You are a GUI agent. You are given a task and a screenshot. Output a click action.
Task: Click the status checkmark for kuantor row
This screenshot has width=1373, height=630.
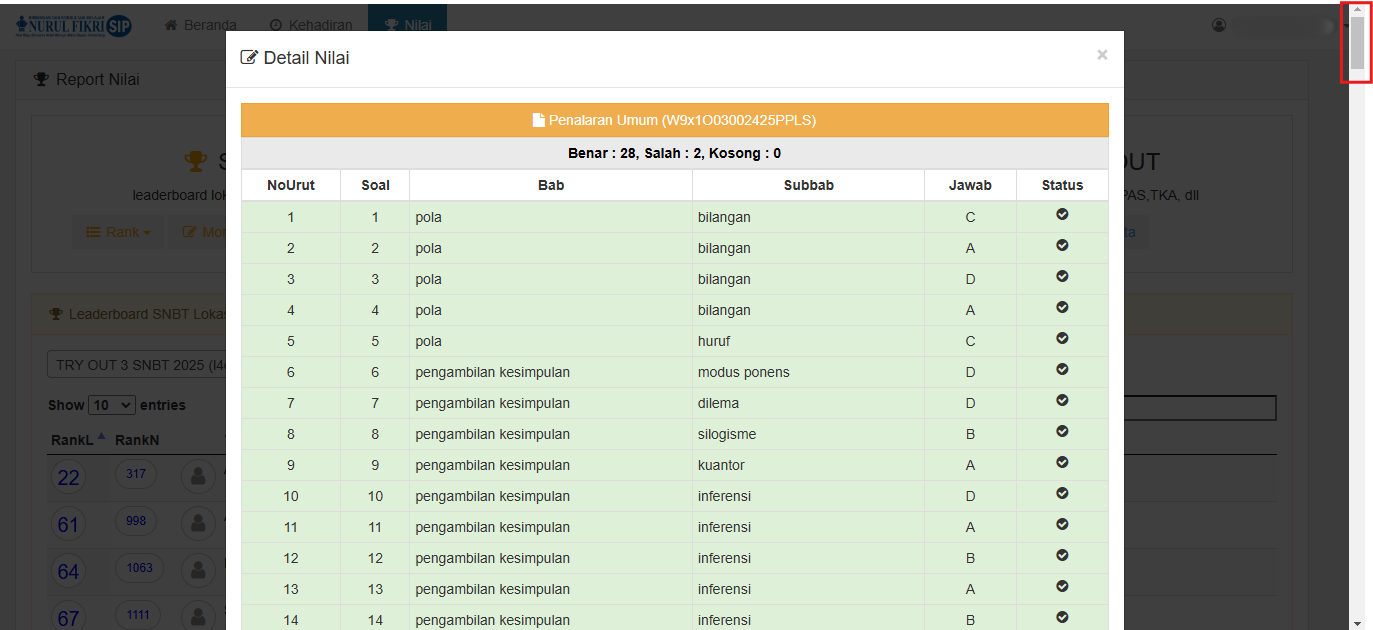[1062, 463]
